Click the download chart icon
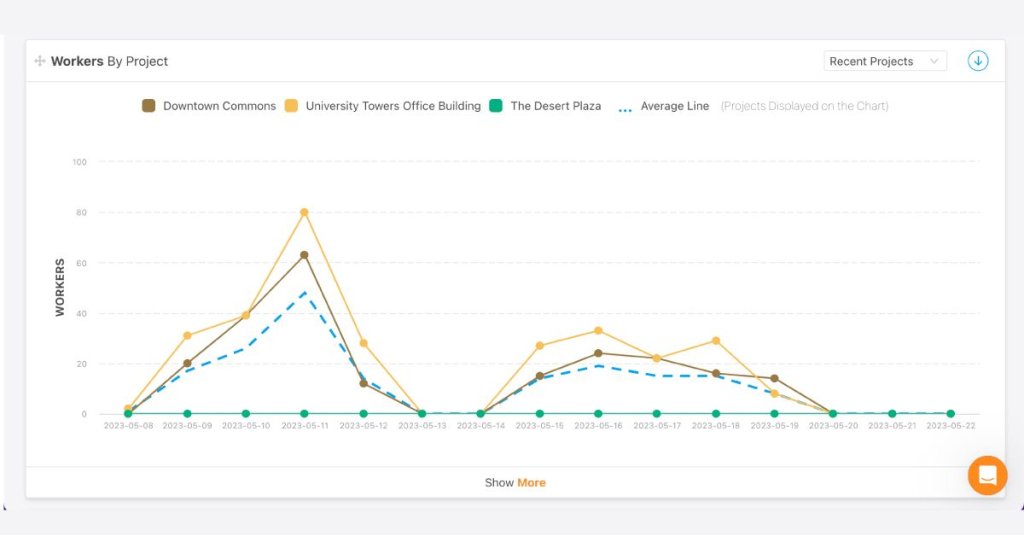The image size is (1024, 535). click(977, 61)
